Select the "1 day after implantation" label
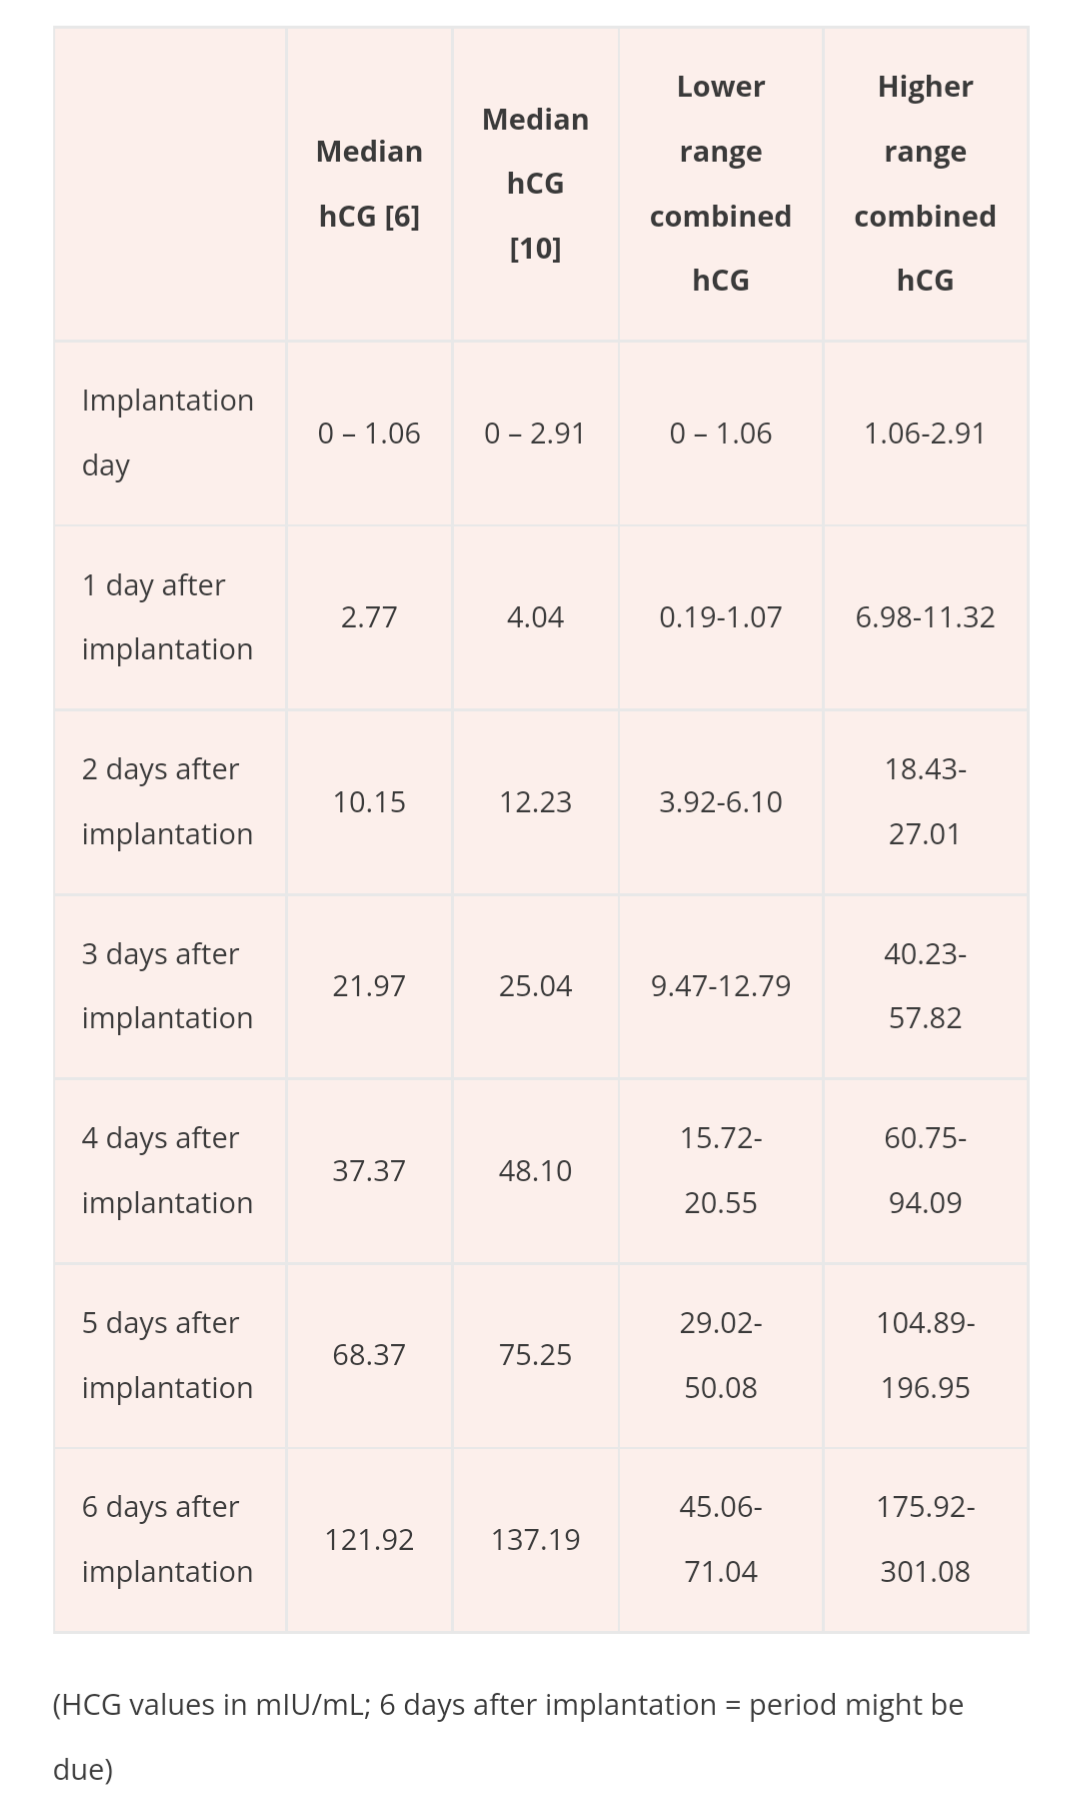This screenshot has width=1076, height=1818. (167, 617)
